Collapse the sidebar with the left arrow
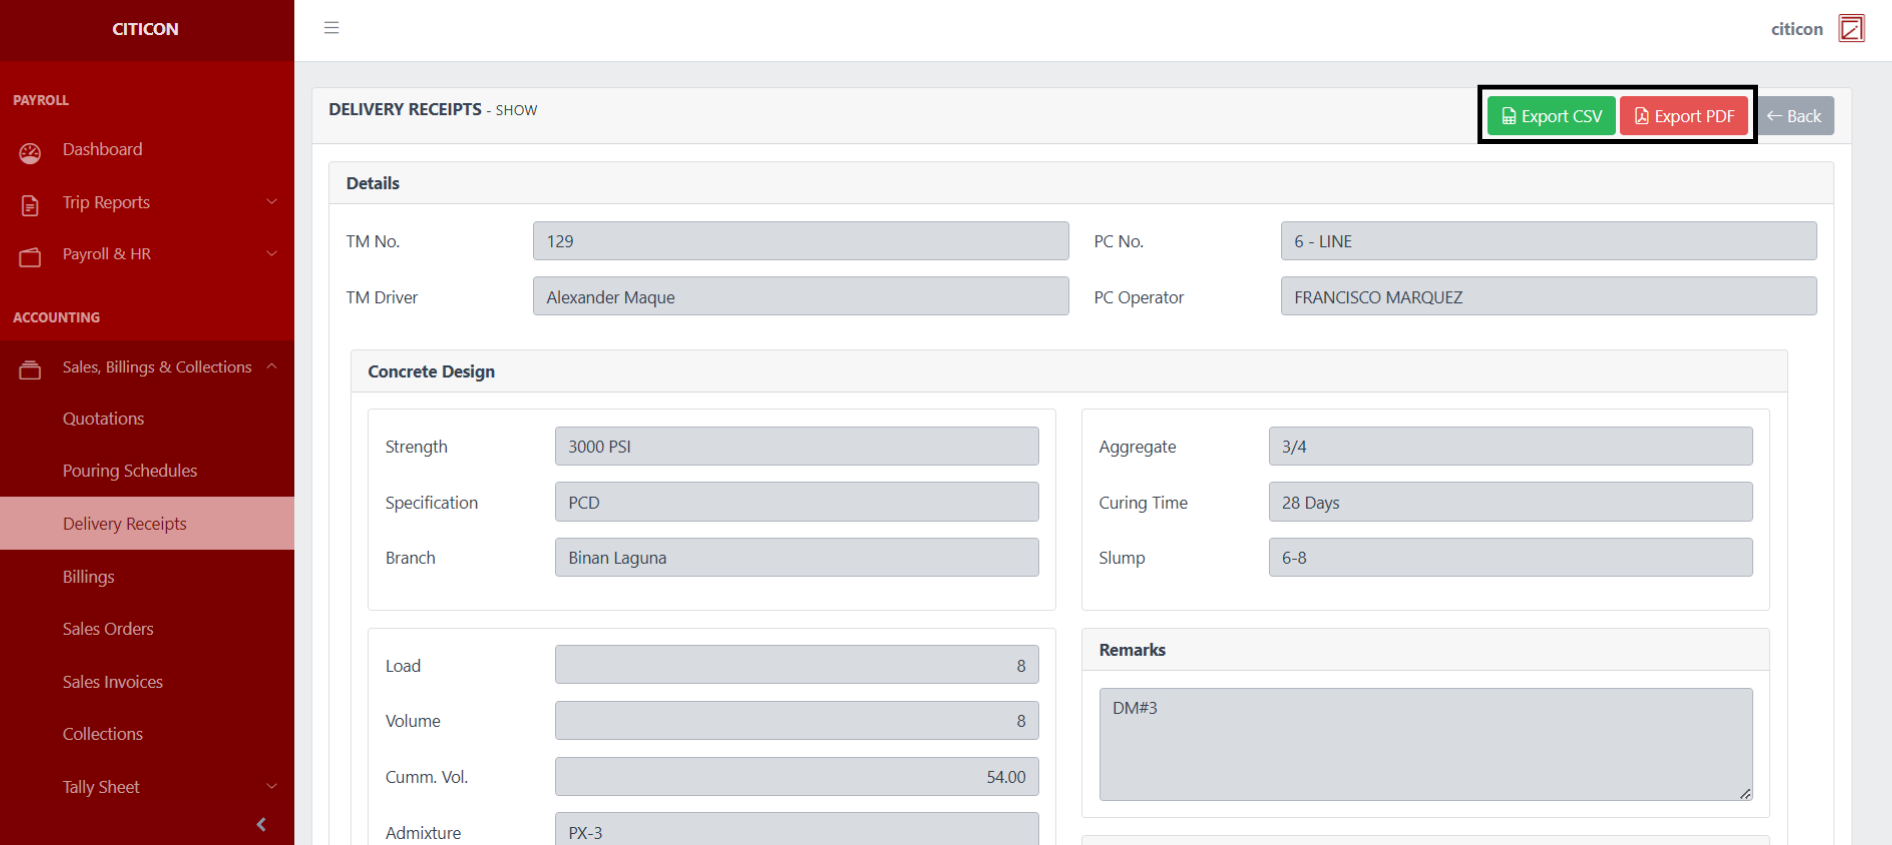Image resolution: width=1892 pixels, height=845 pixels. coord(261,824)
